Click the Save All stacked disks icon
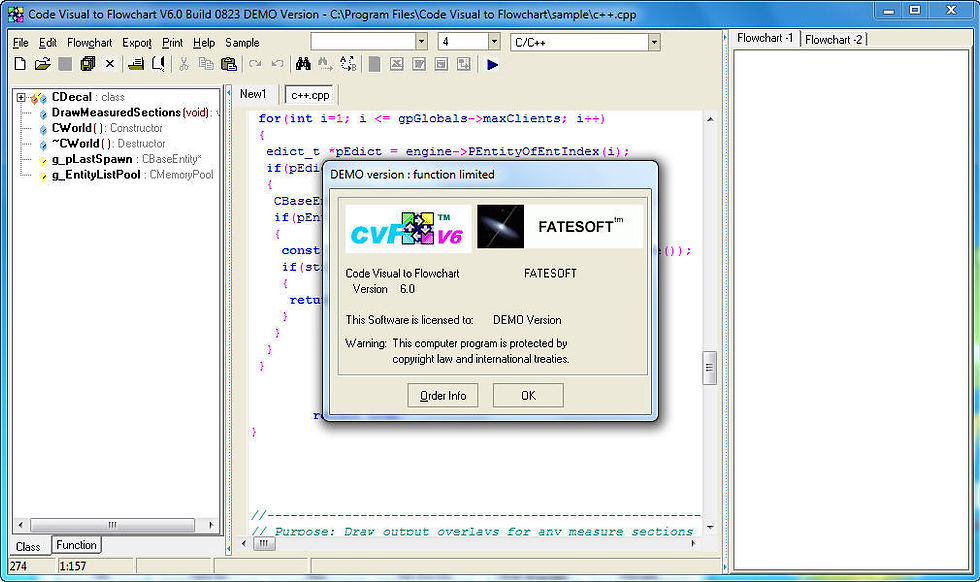Image resolution: width=980 pixels, height=582 pixels. click(x=88, y=64)
